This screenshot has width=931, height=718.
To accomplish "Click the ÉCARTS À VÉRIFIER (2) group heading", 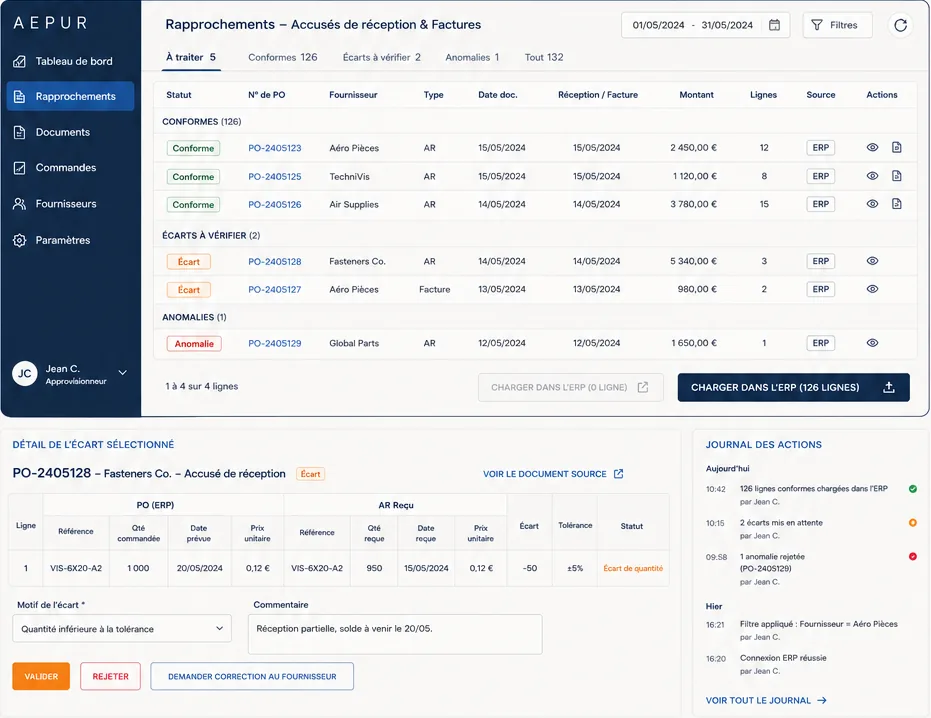I will [211, 235].
